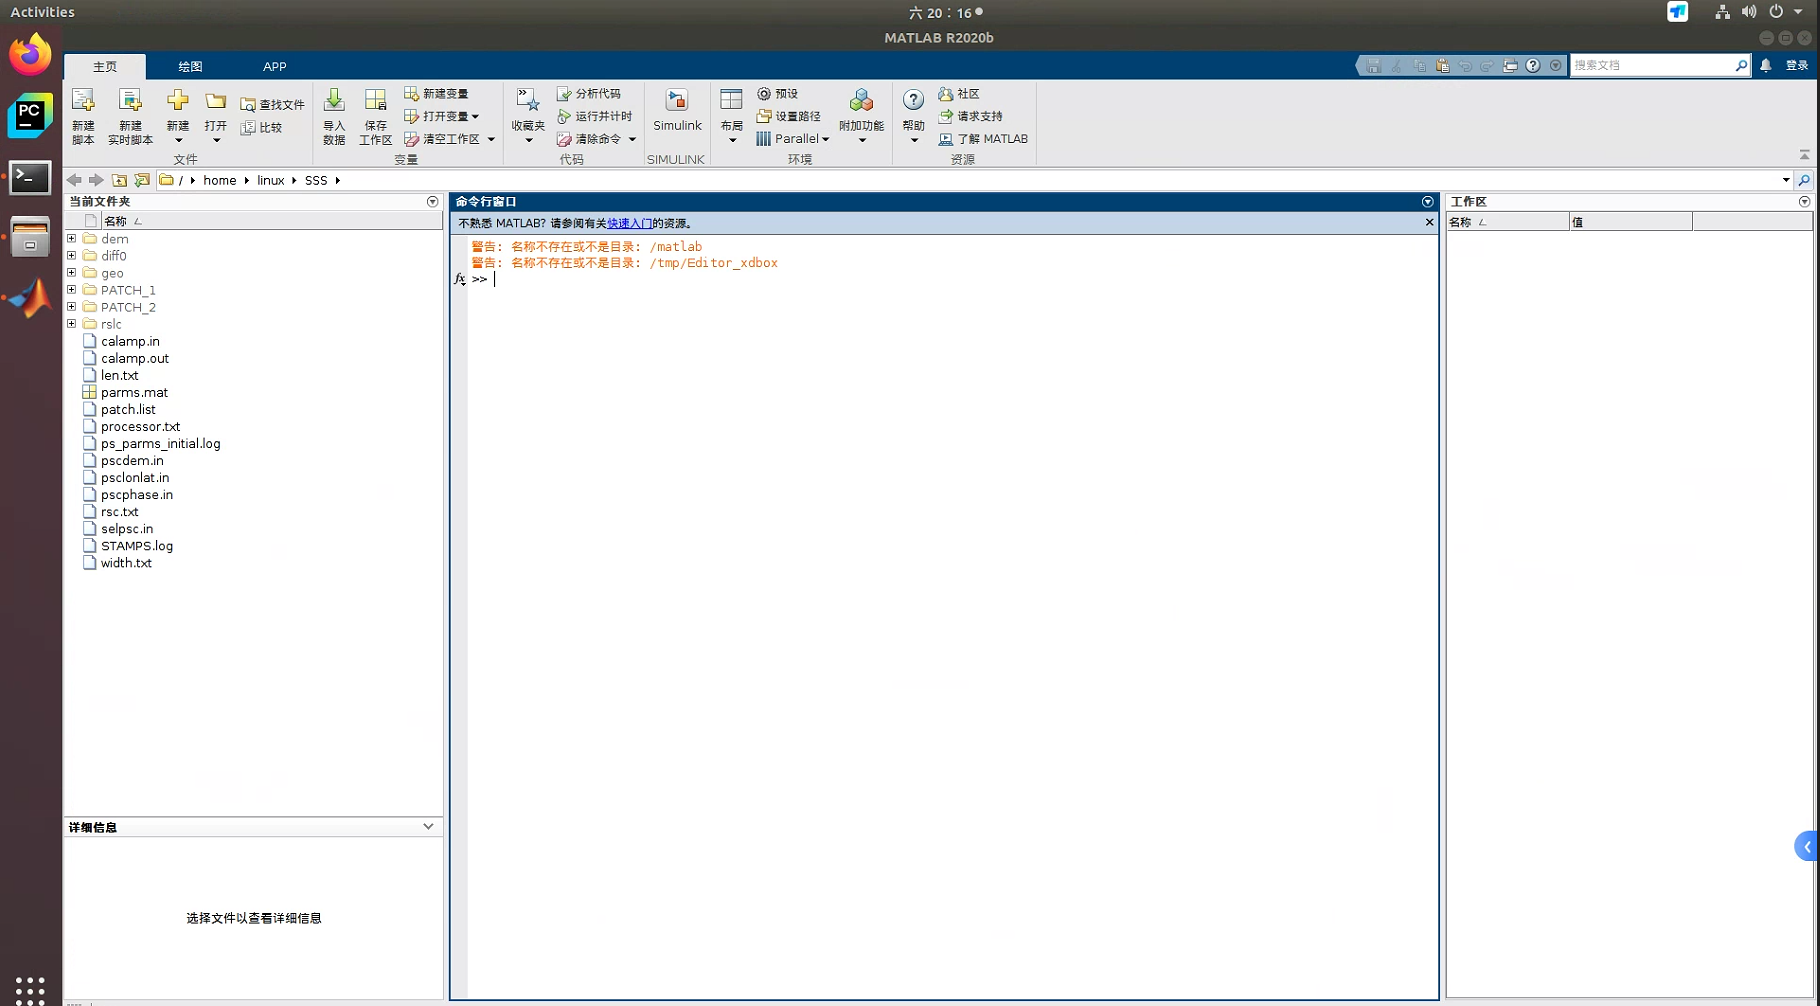Open Simulink from the toolbar

pos(677,110)
